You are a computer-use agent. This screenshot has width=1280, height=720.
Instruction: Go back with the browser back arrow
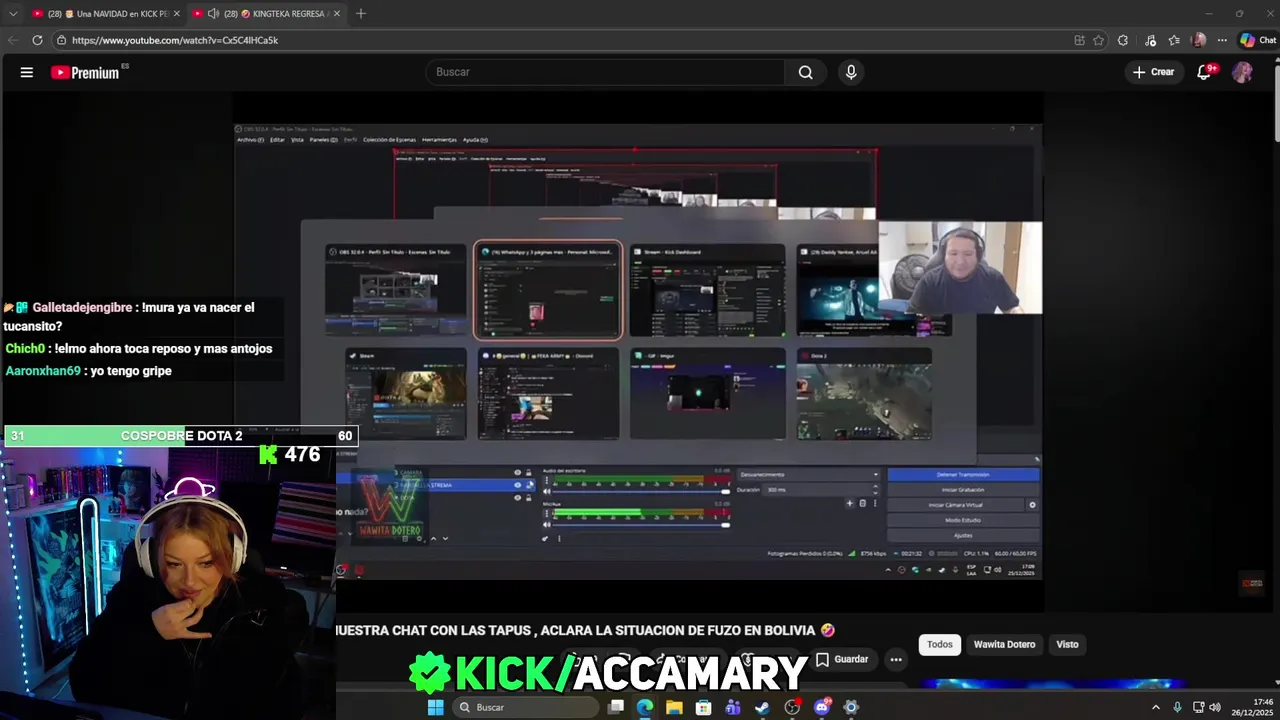13,40
